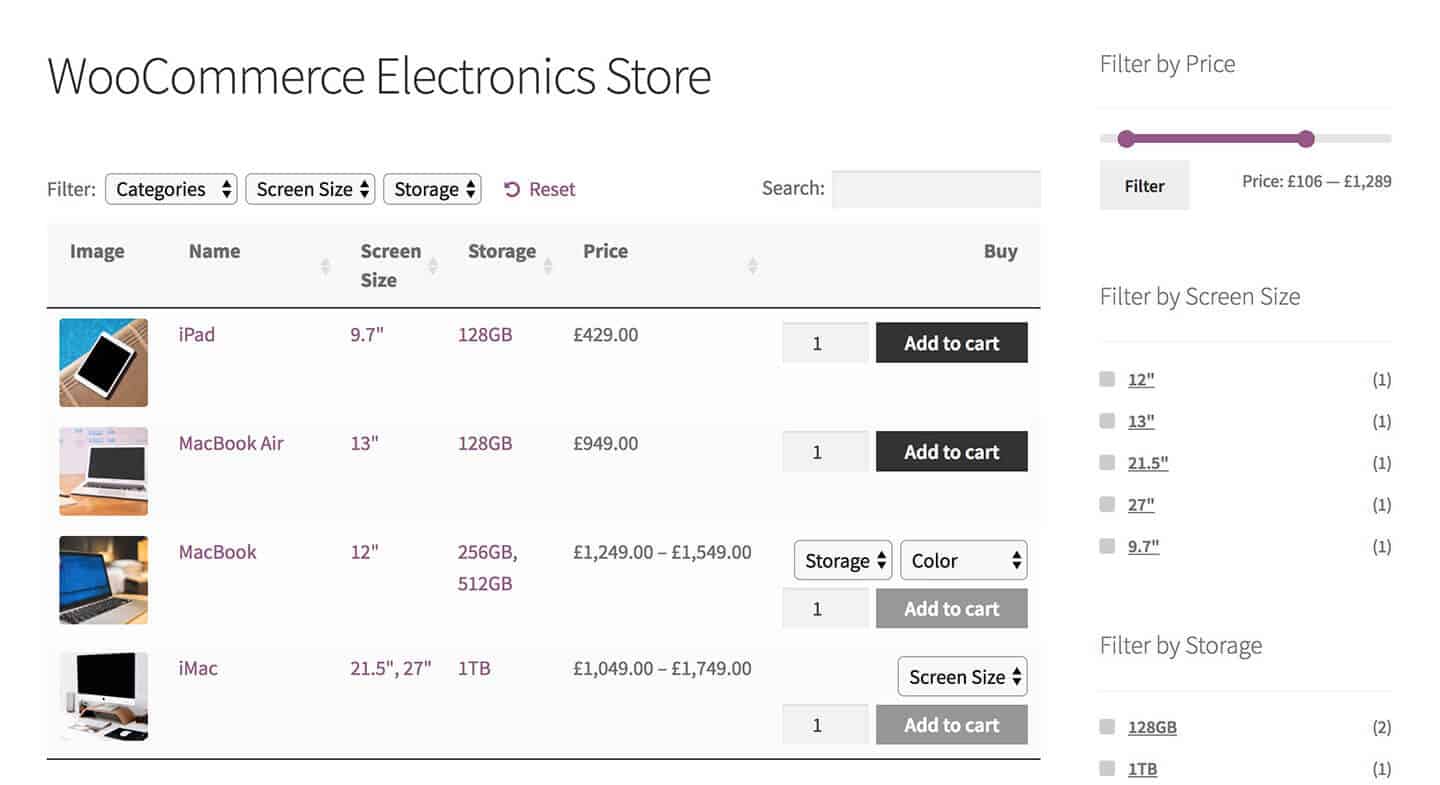Click iMac quantity field
This screenshot has width=1440, height=785.
pos(825,725)
